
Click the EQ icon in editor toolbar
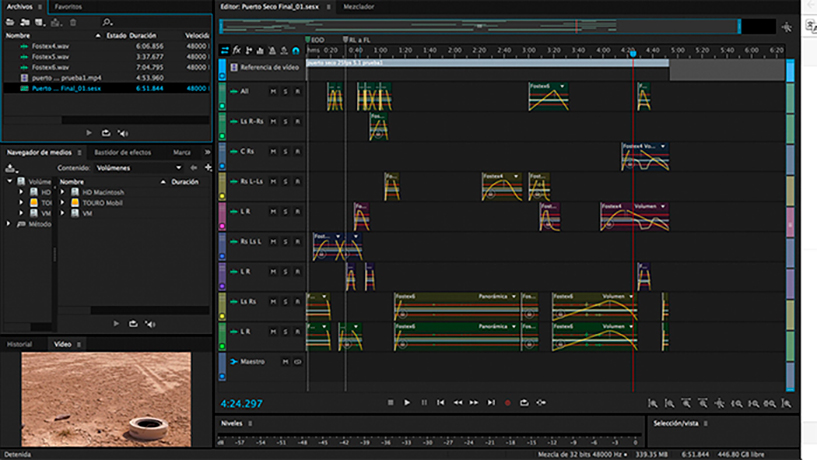click(x=260, y=51)
